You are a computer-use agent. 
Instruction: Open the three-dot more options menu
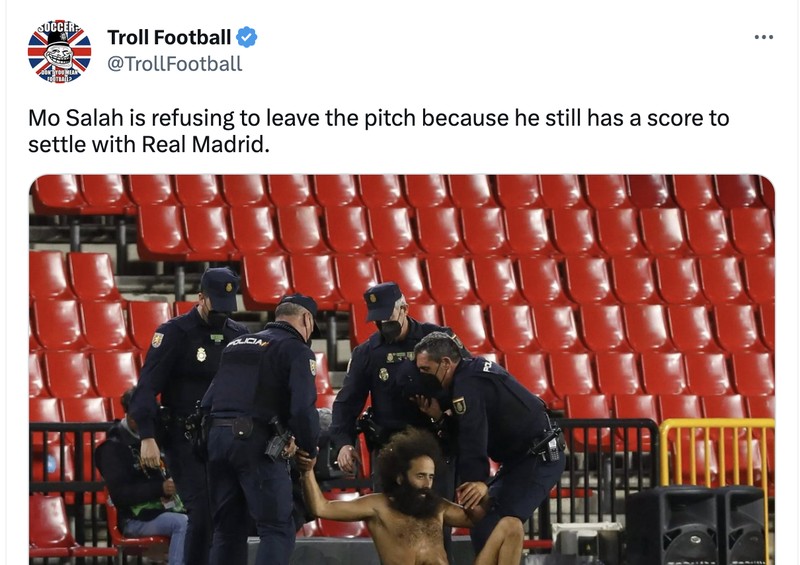[x=763, y=37]
